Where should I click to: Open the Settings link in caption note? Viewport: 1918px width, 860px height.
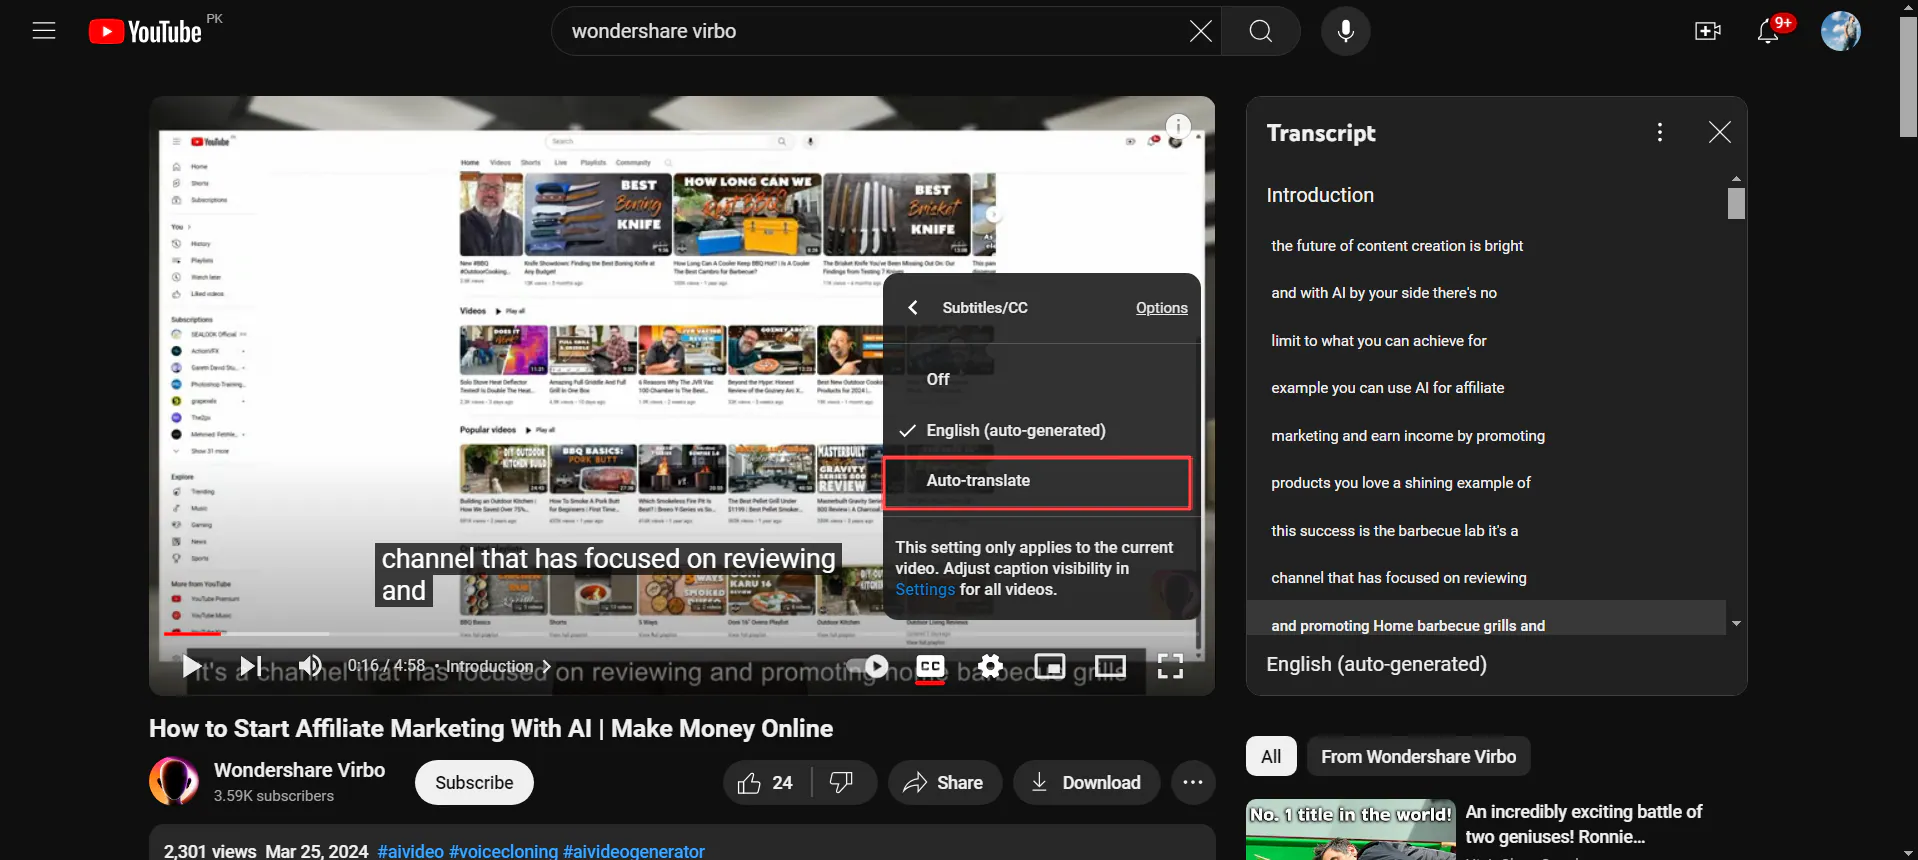pos(925,589)
